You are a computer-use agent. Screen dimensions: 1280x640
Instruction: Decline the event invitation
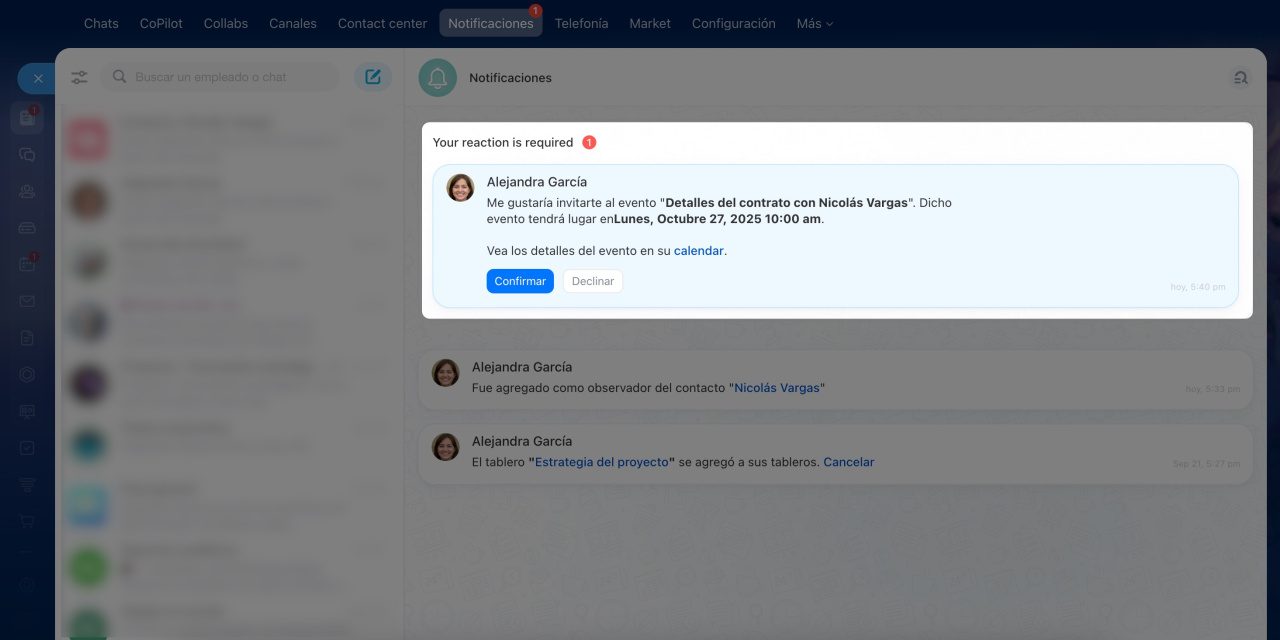click(x=592, y=281)
